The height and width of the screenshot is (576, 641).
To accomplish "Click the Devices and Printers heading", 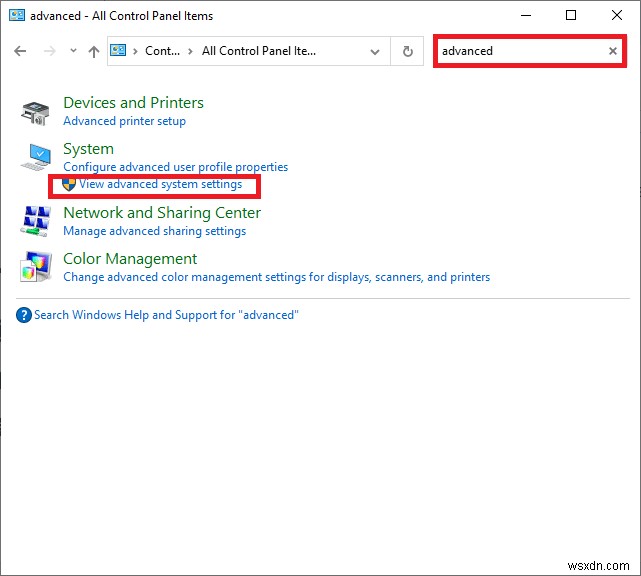I will point(133,102).
